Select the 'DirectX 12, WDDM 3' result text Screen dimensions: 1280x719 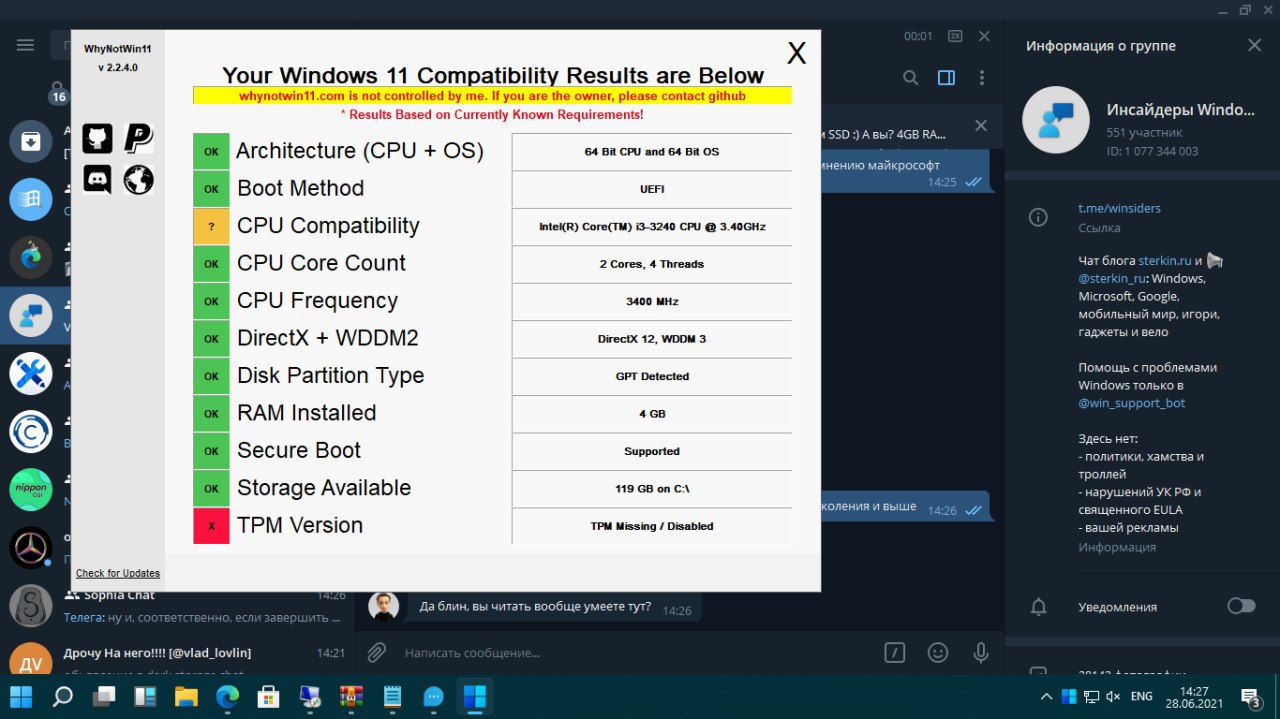coord(652,339)
